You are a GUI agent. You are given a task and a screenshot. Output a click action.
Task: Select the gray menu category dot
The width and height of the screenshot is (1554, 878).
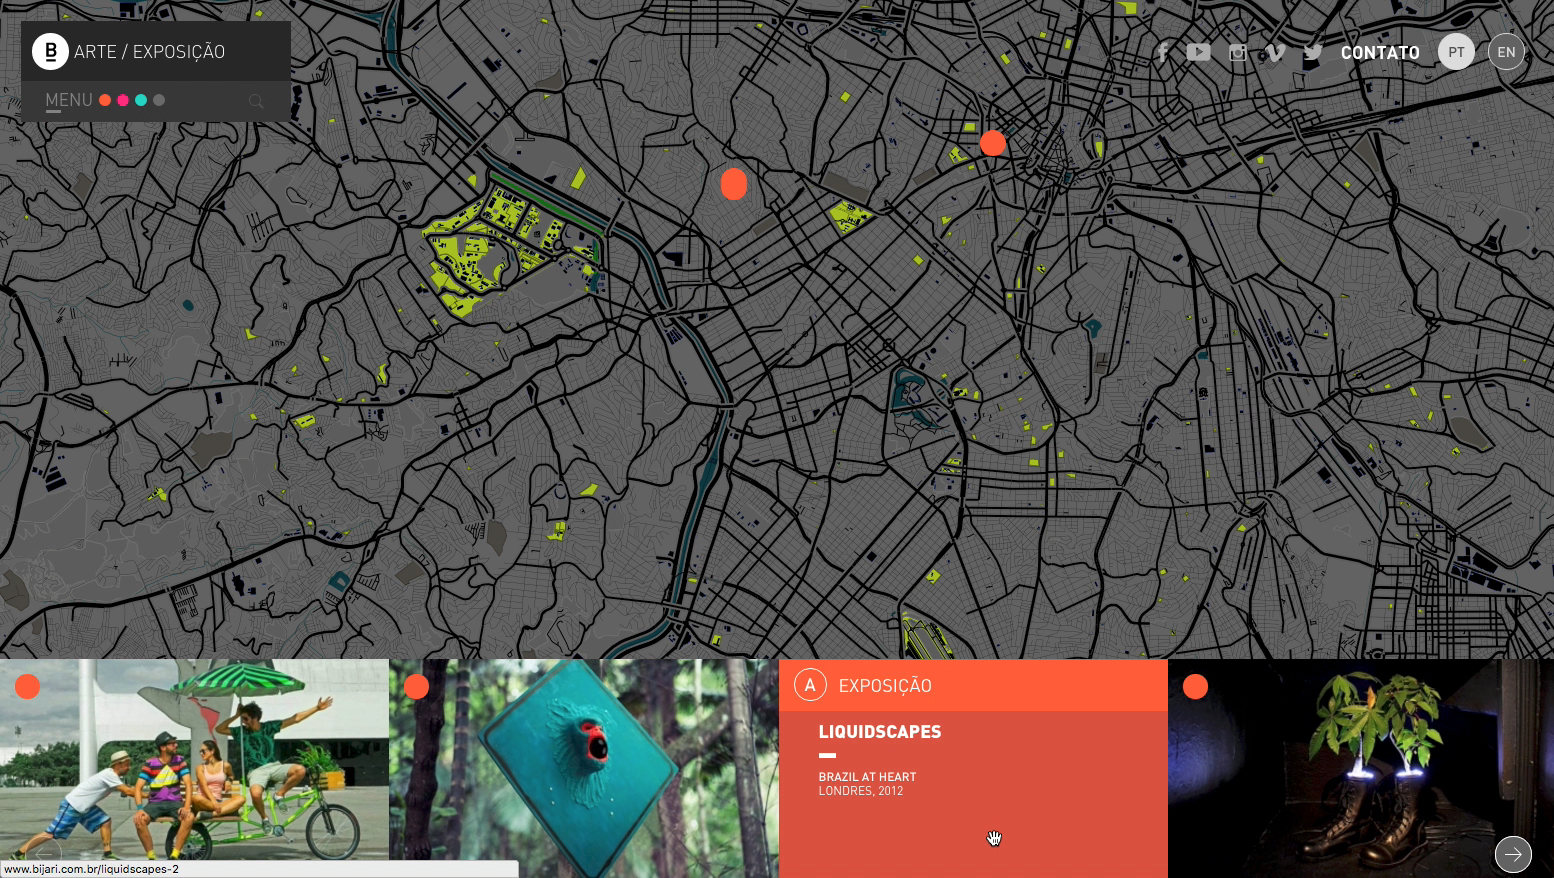coord(159,100)
